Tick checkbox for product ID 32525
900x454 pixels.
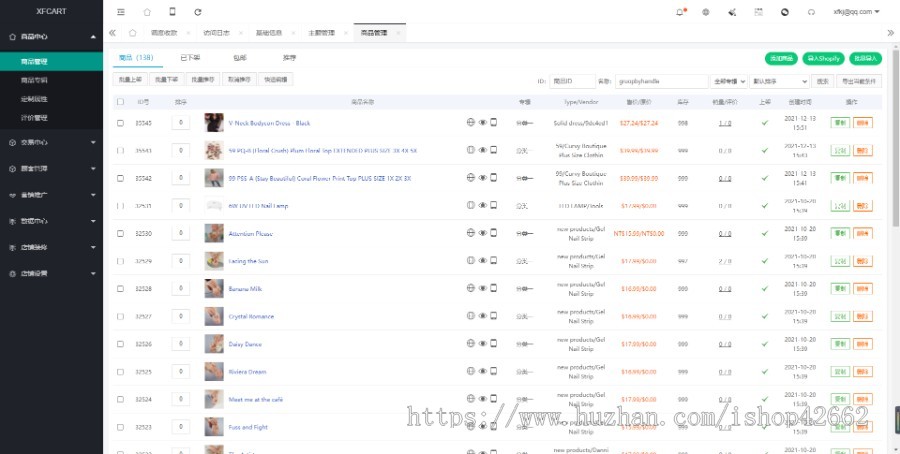click(x=120, y=371)
